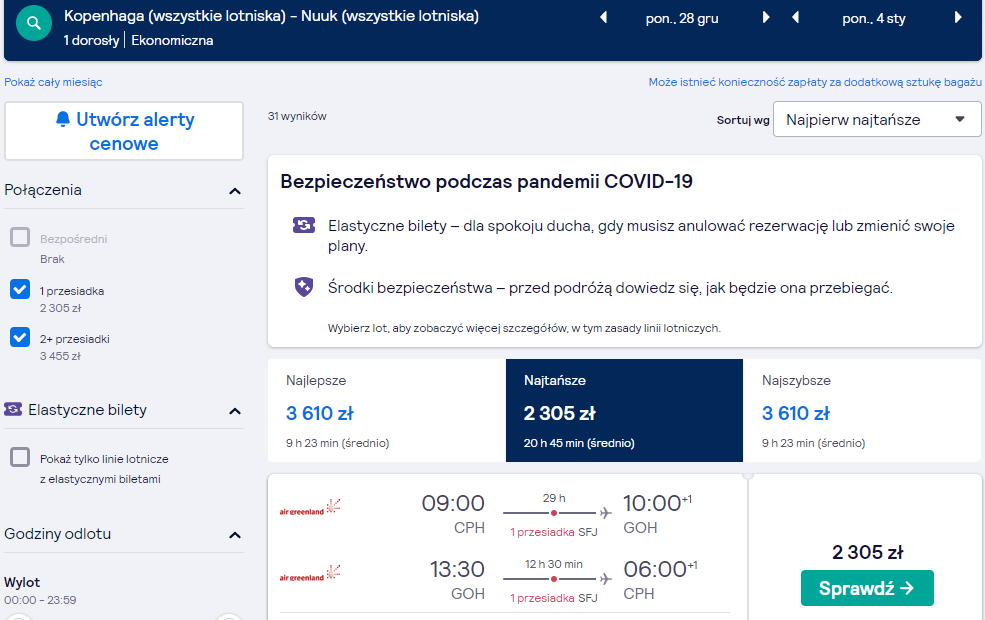
Task: Enable flexible tickets airlines only checkbox
Action: pyautogui.click(x=20, y=457)
